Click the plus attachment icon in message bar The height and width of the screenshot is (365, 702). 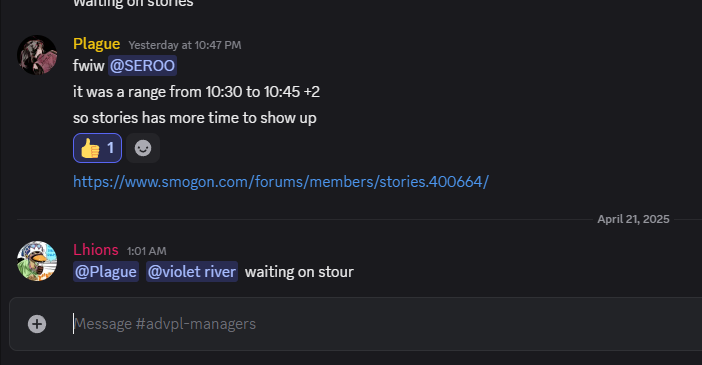(x=37, y=324)
